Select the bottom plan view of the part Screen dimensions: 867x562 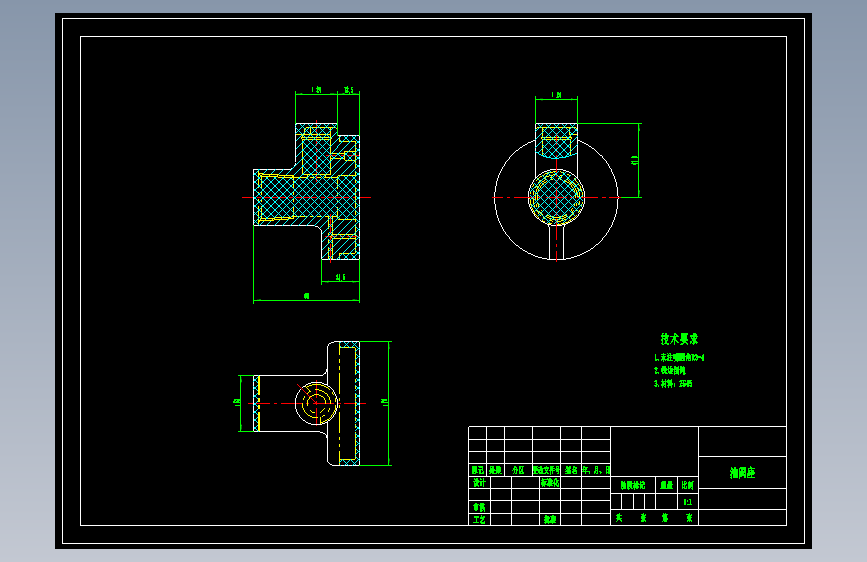[x=307, y=403]
